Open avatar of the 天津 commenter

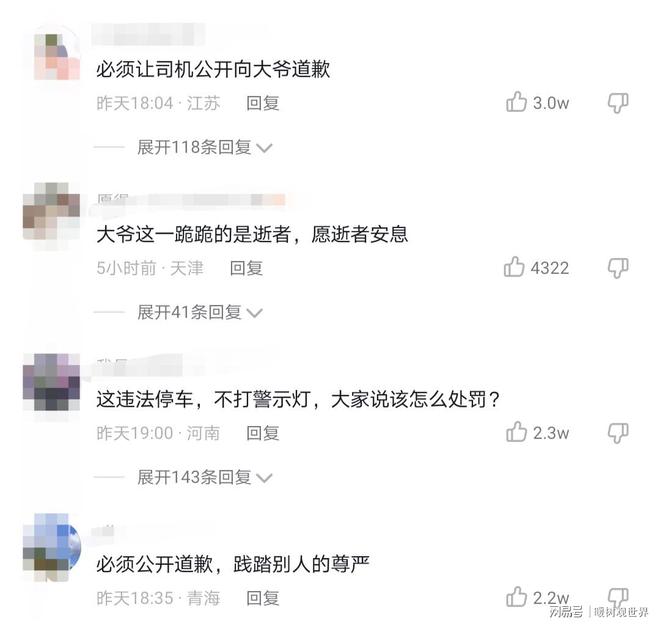pyautogui.click(x=51, y=211)
